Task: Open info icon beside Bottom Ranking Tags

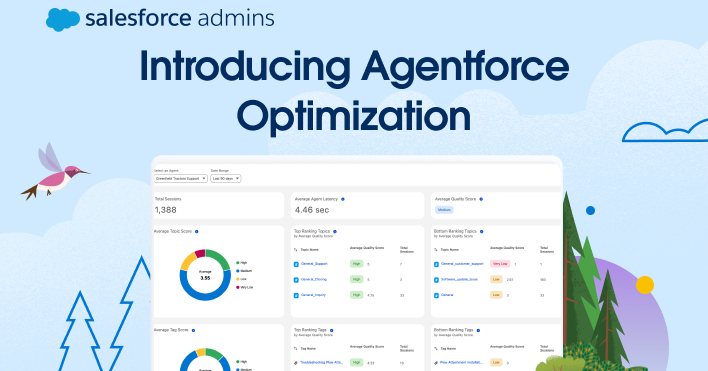Action: 478,330
